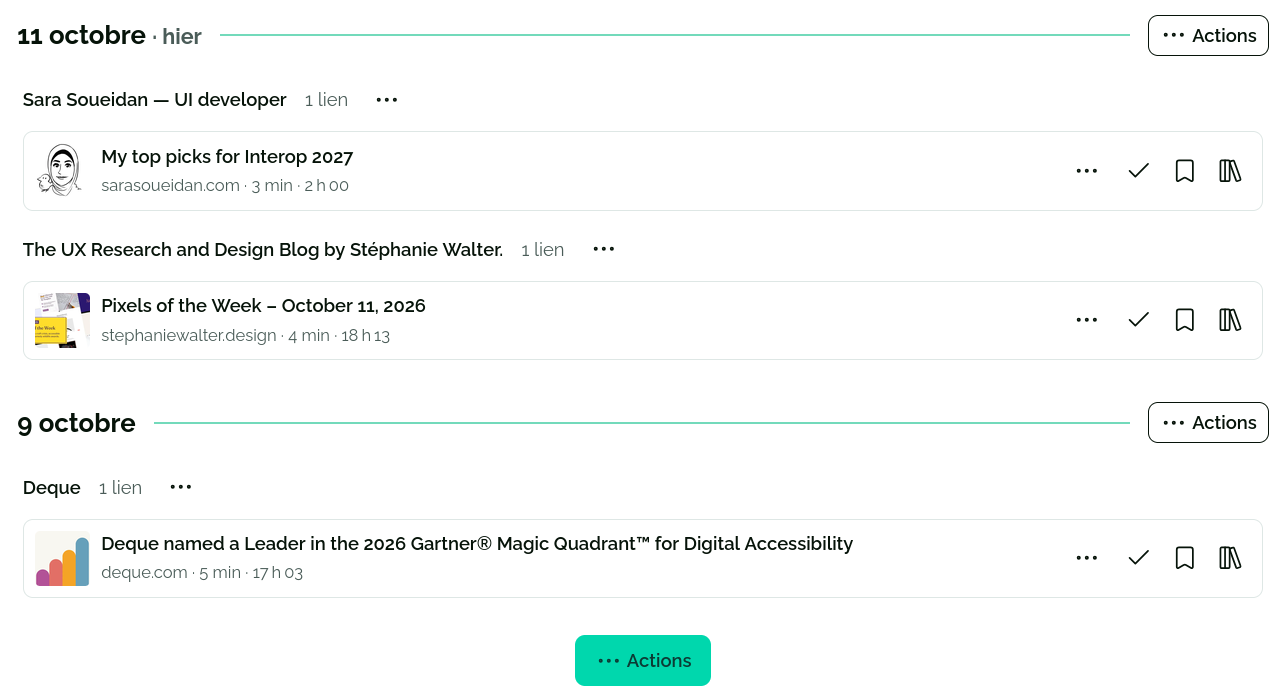
Task: Open The UX Research and Design Blog feed
Action: pos(263,250)
